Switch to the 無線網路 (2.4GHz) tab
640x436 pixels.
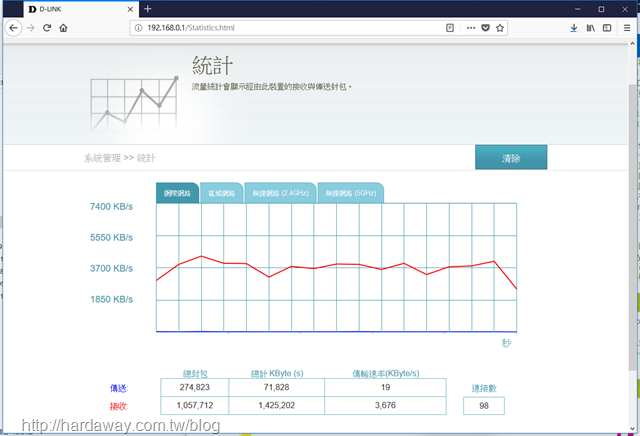pyautogui.click(x=279, y=192)
